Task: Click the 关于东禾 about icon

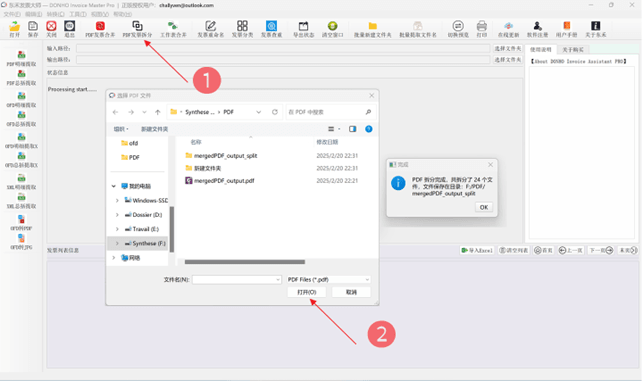Action: (595, 26)
